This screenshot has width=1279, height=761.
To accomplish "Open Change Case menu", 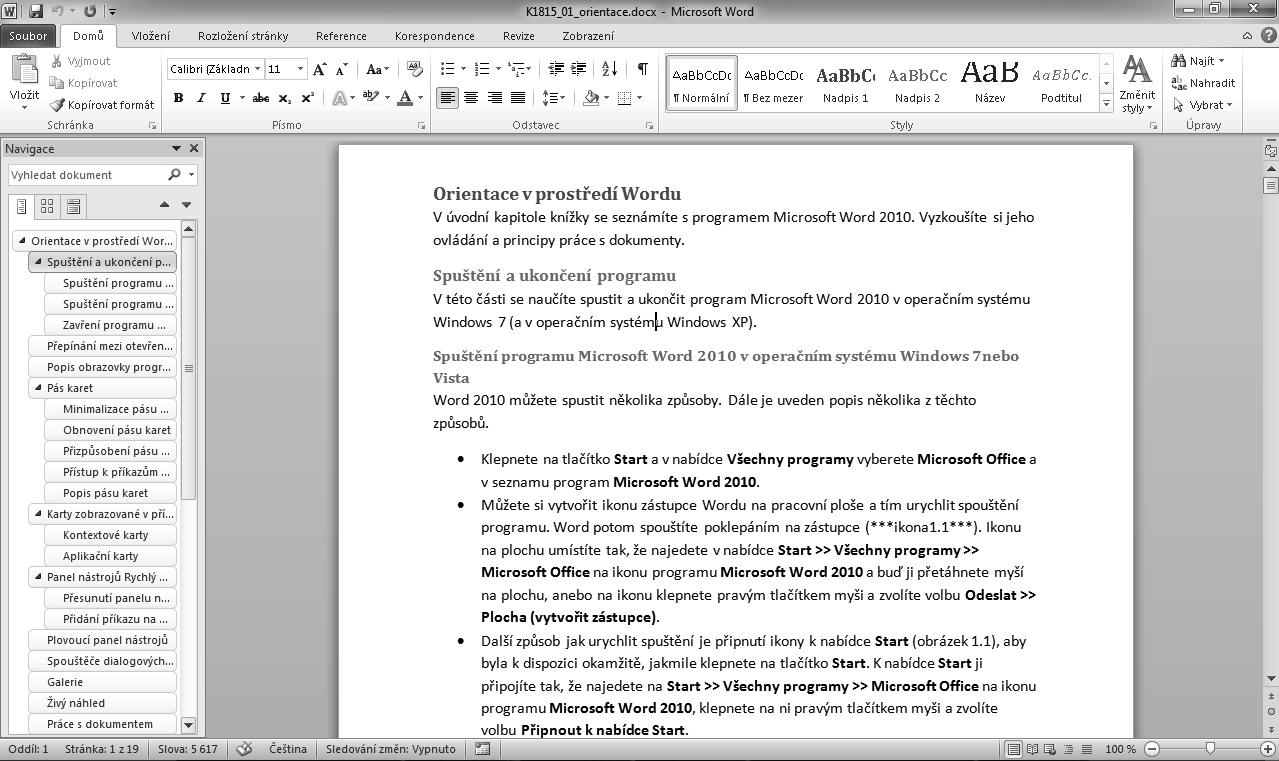I will click(x=377, y=69).
